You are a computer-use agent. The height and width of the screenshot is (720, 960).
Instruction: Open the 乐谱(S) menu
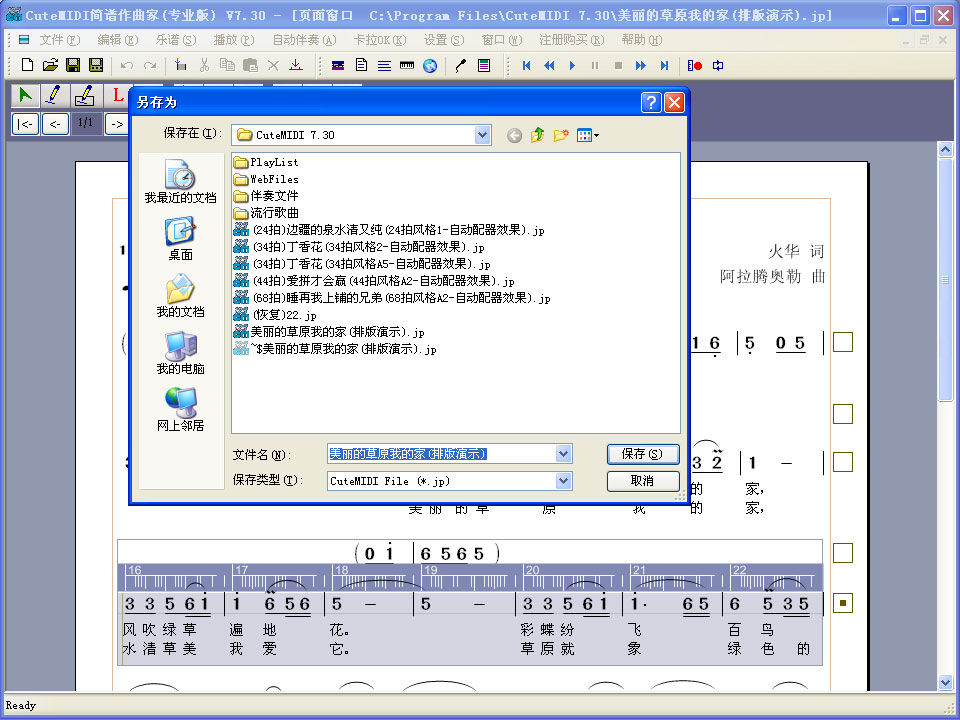[176, 40]
